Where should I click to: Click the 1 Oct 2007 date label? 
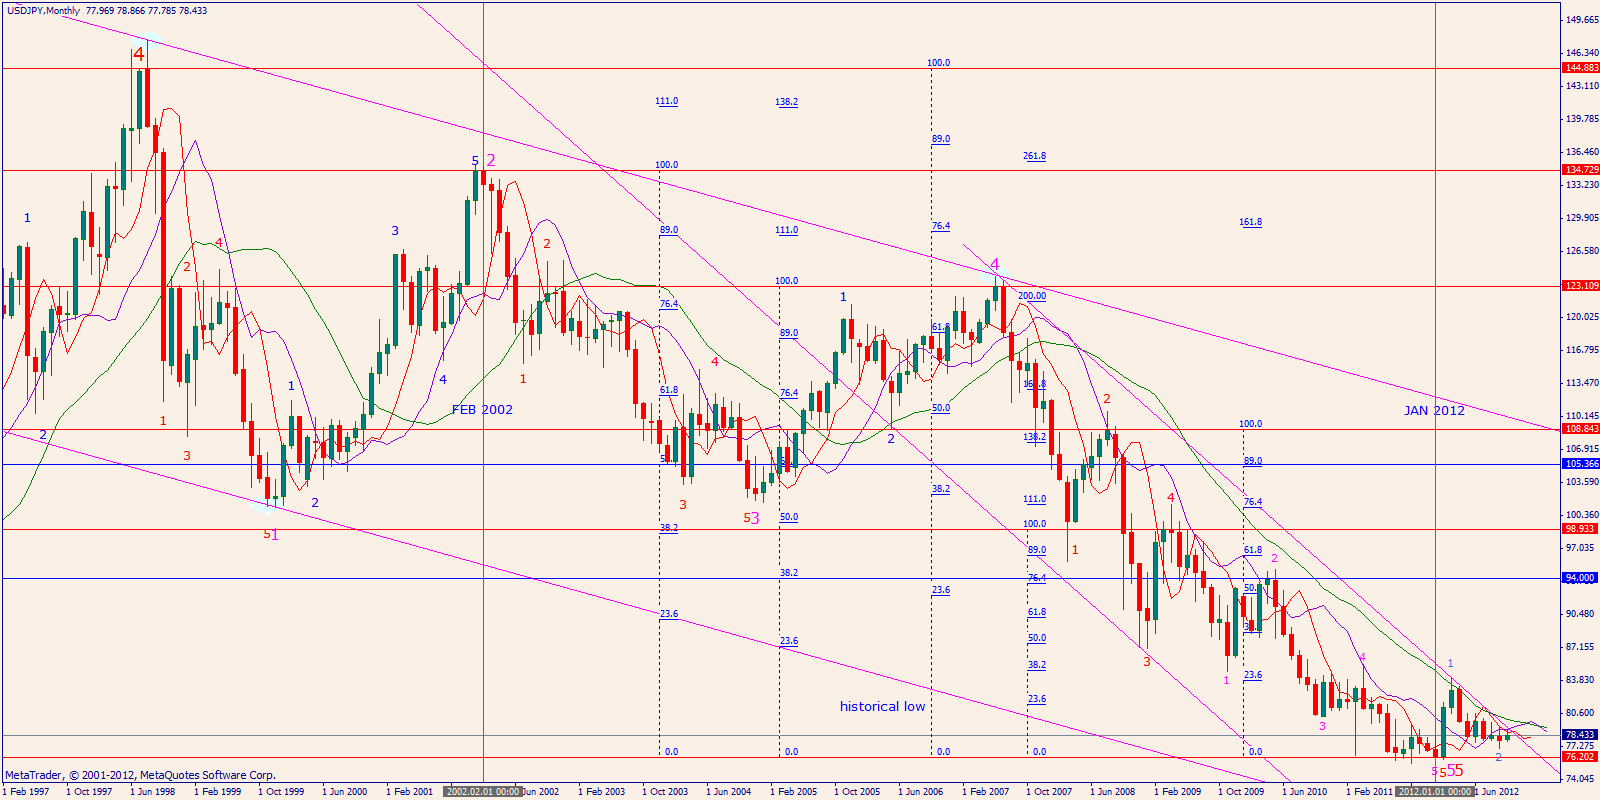(x=1050, y=791)
